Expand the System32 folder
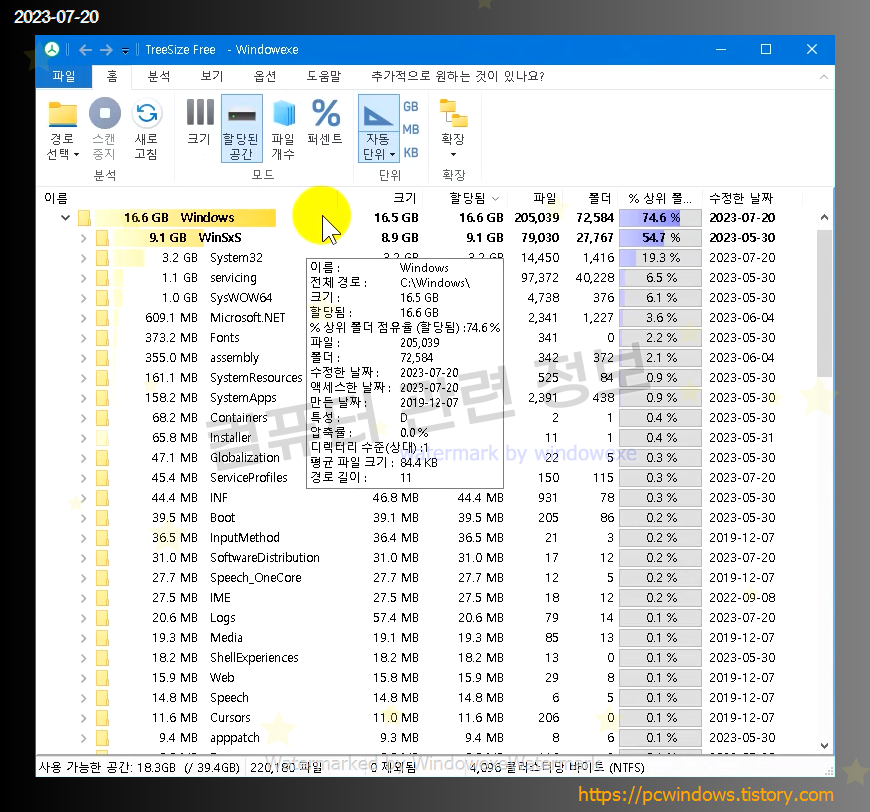 click(83, 258)
